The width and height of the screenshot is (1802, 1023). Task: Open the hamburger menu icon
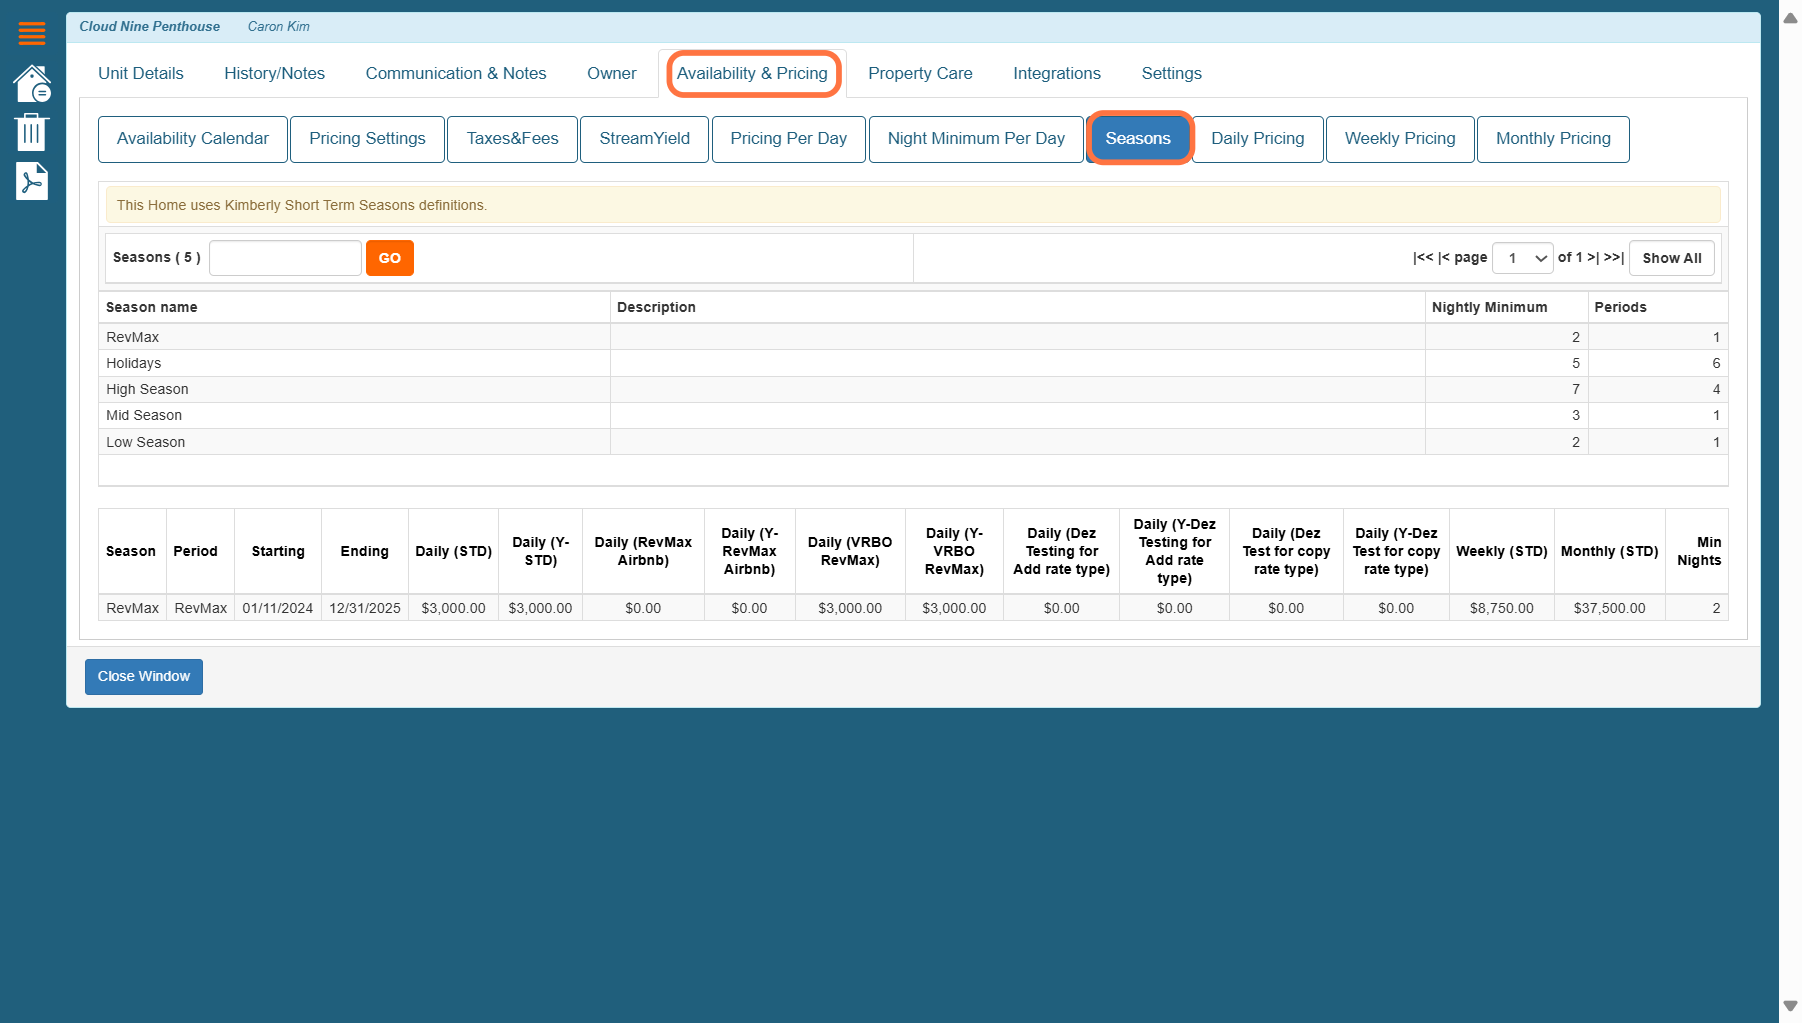(x=32, y=33)
